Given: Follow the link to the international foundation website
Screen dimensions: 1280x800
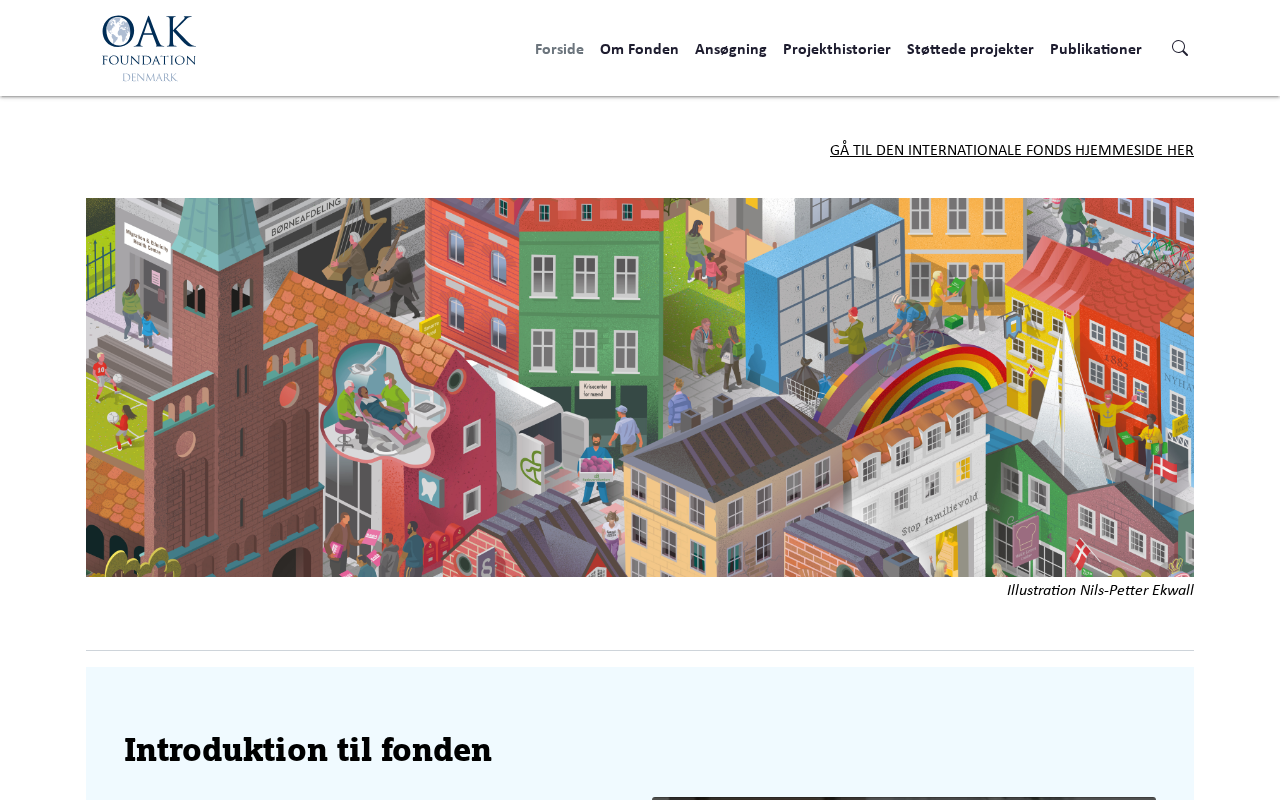Looking at the screenshot, I should [x=1012, y=150].
